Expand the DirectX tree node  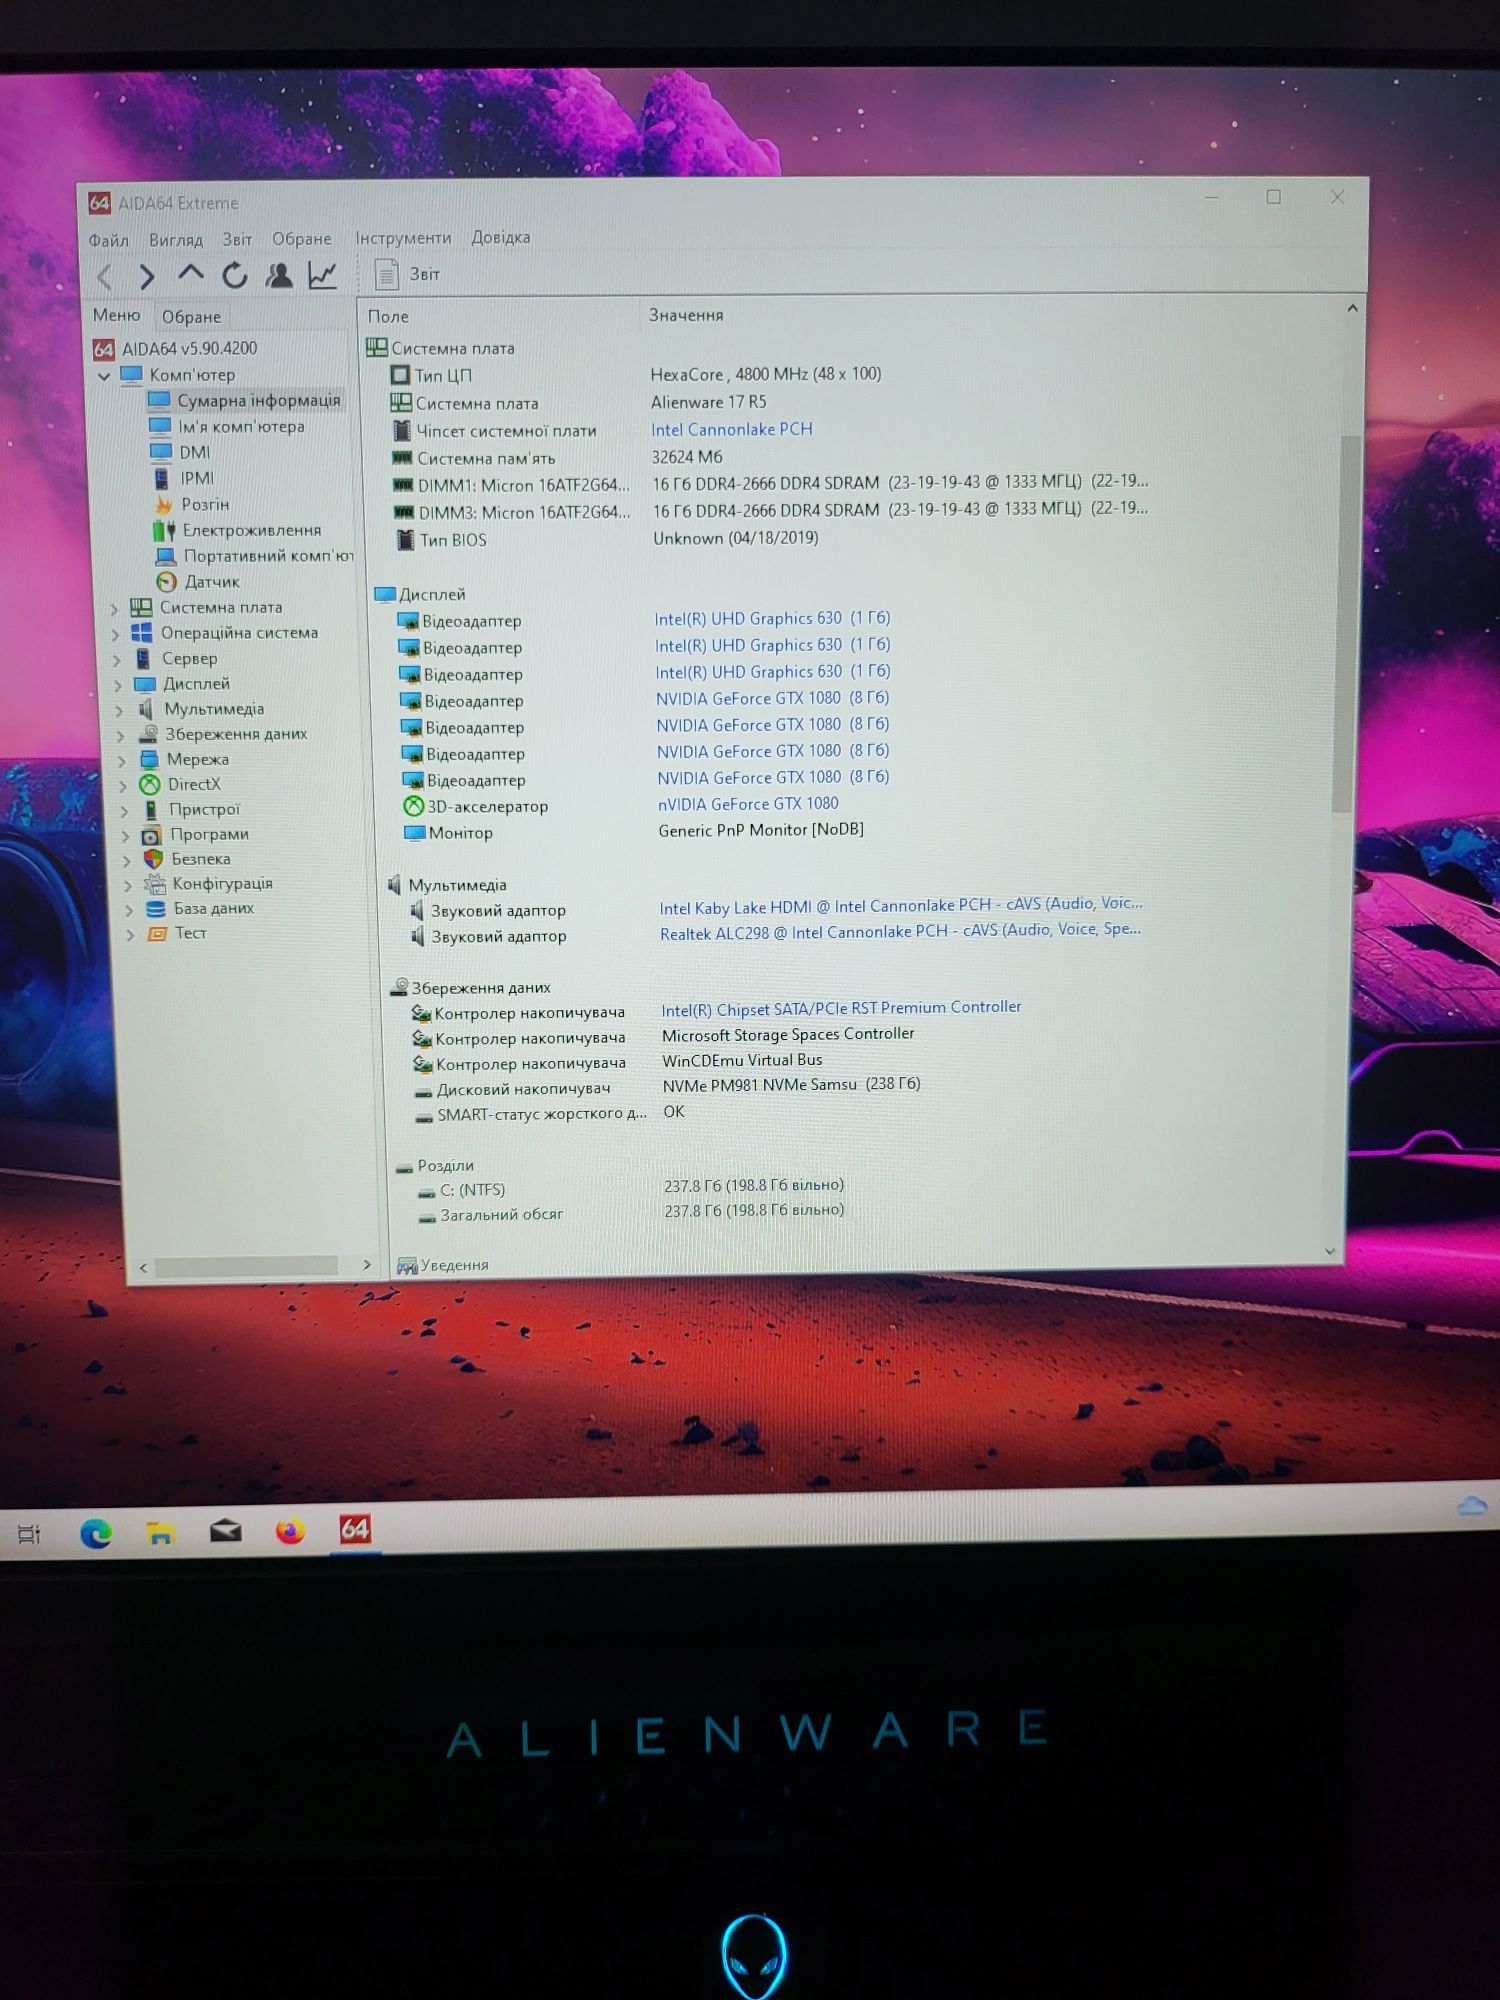click(123, 786)
